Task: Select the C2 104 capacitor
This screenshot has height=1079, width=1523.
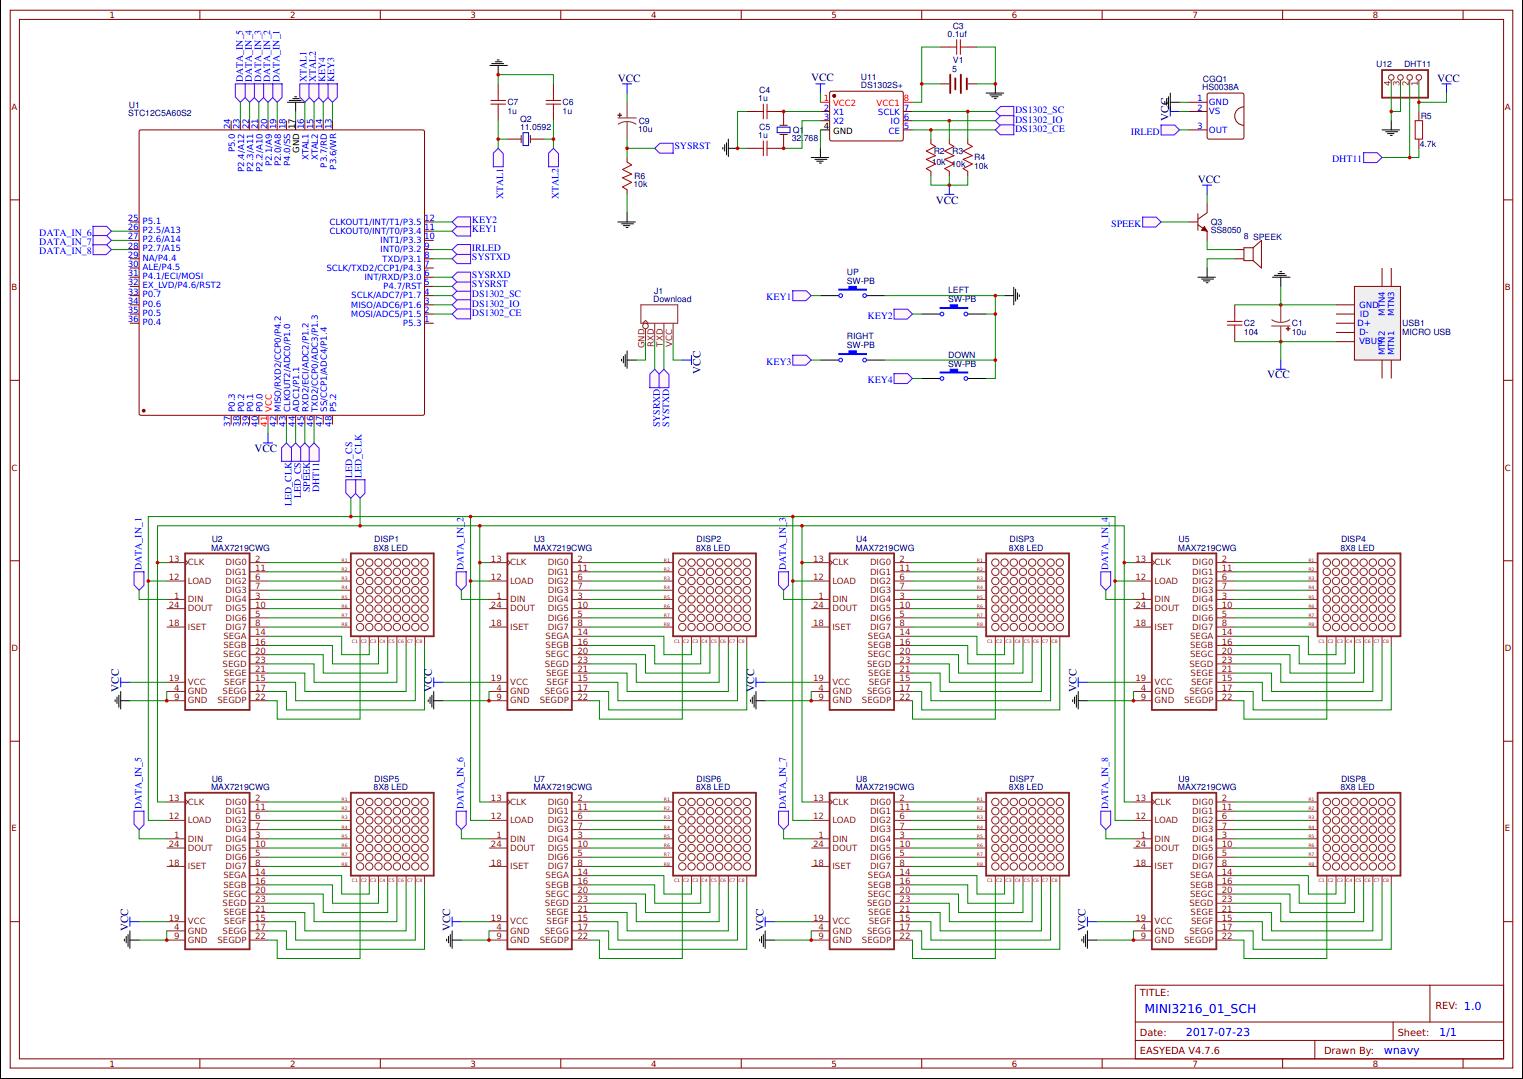Action: pyautogui.click(x=1233, y=323)
